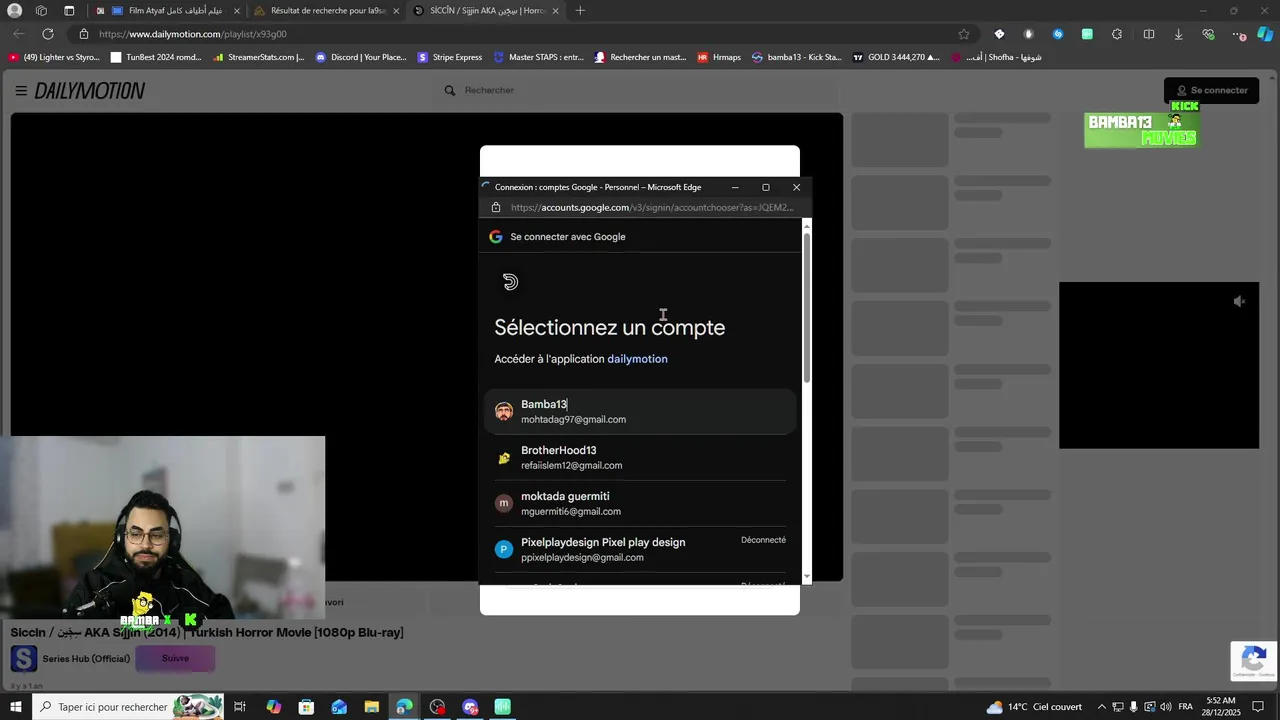
Task: Select the moktada guermiti account
Action: click(640, 504)
